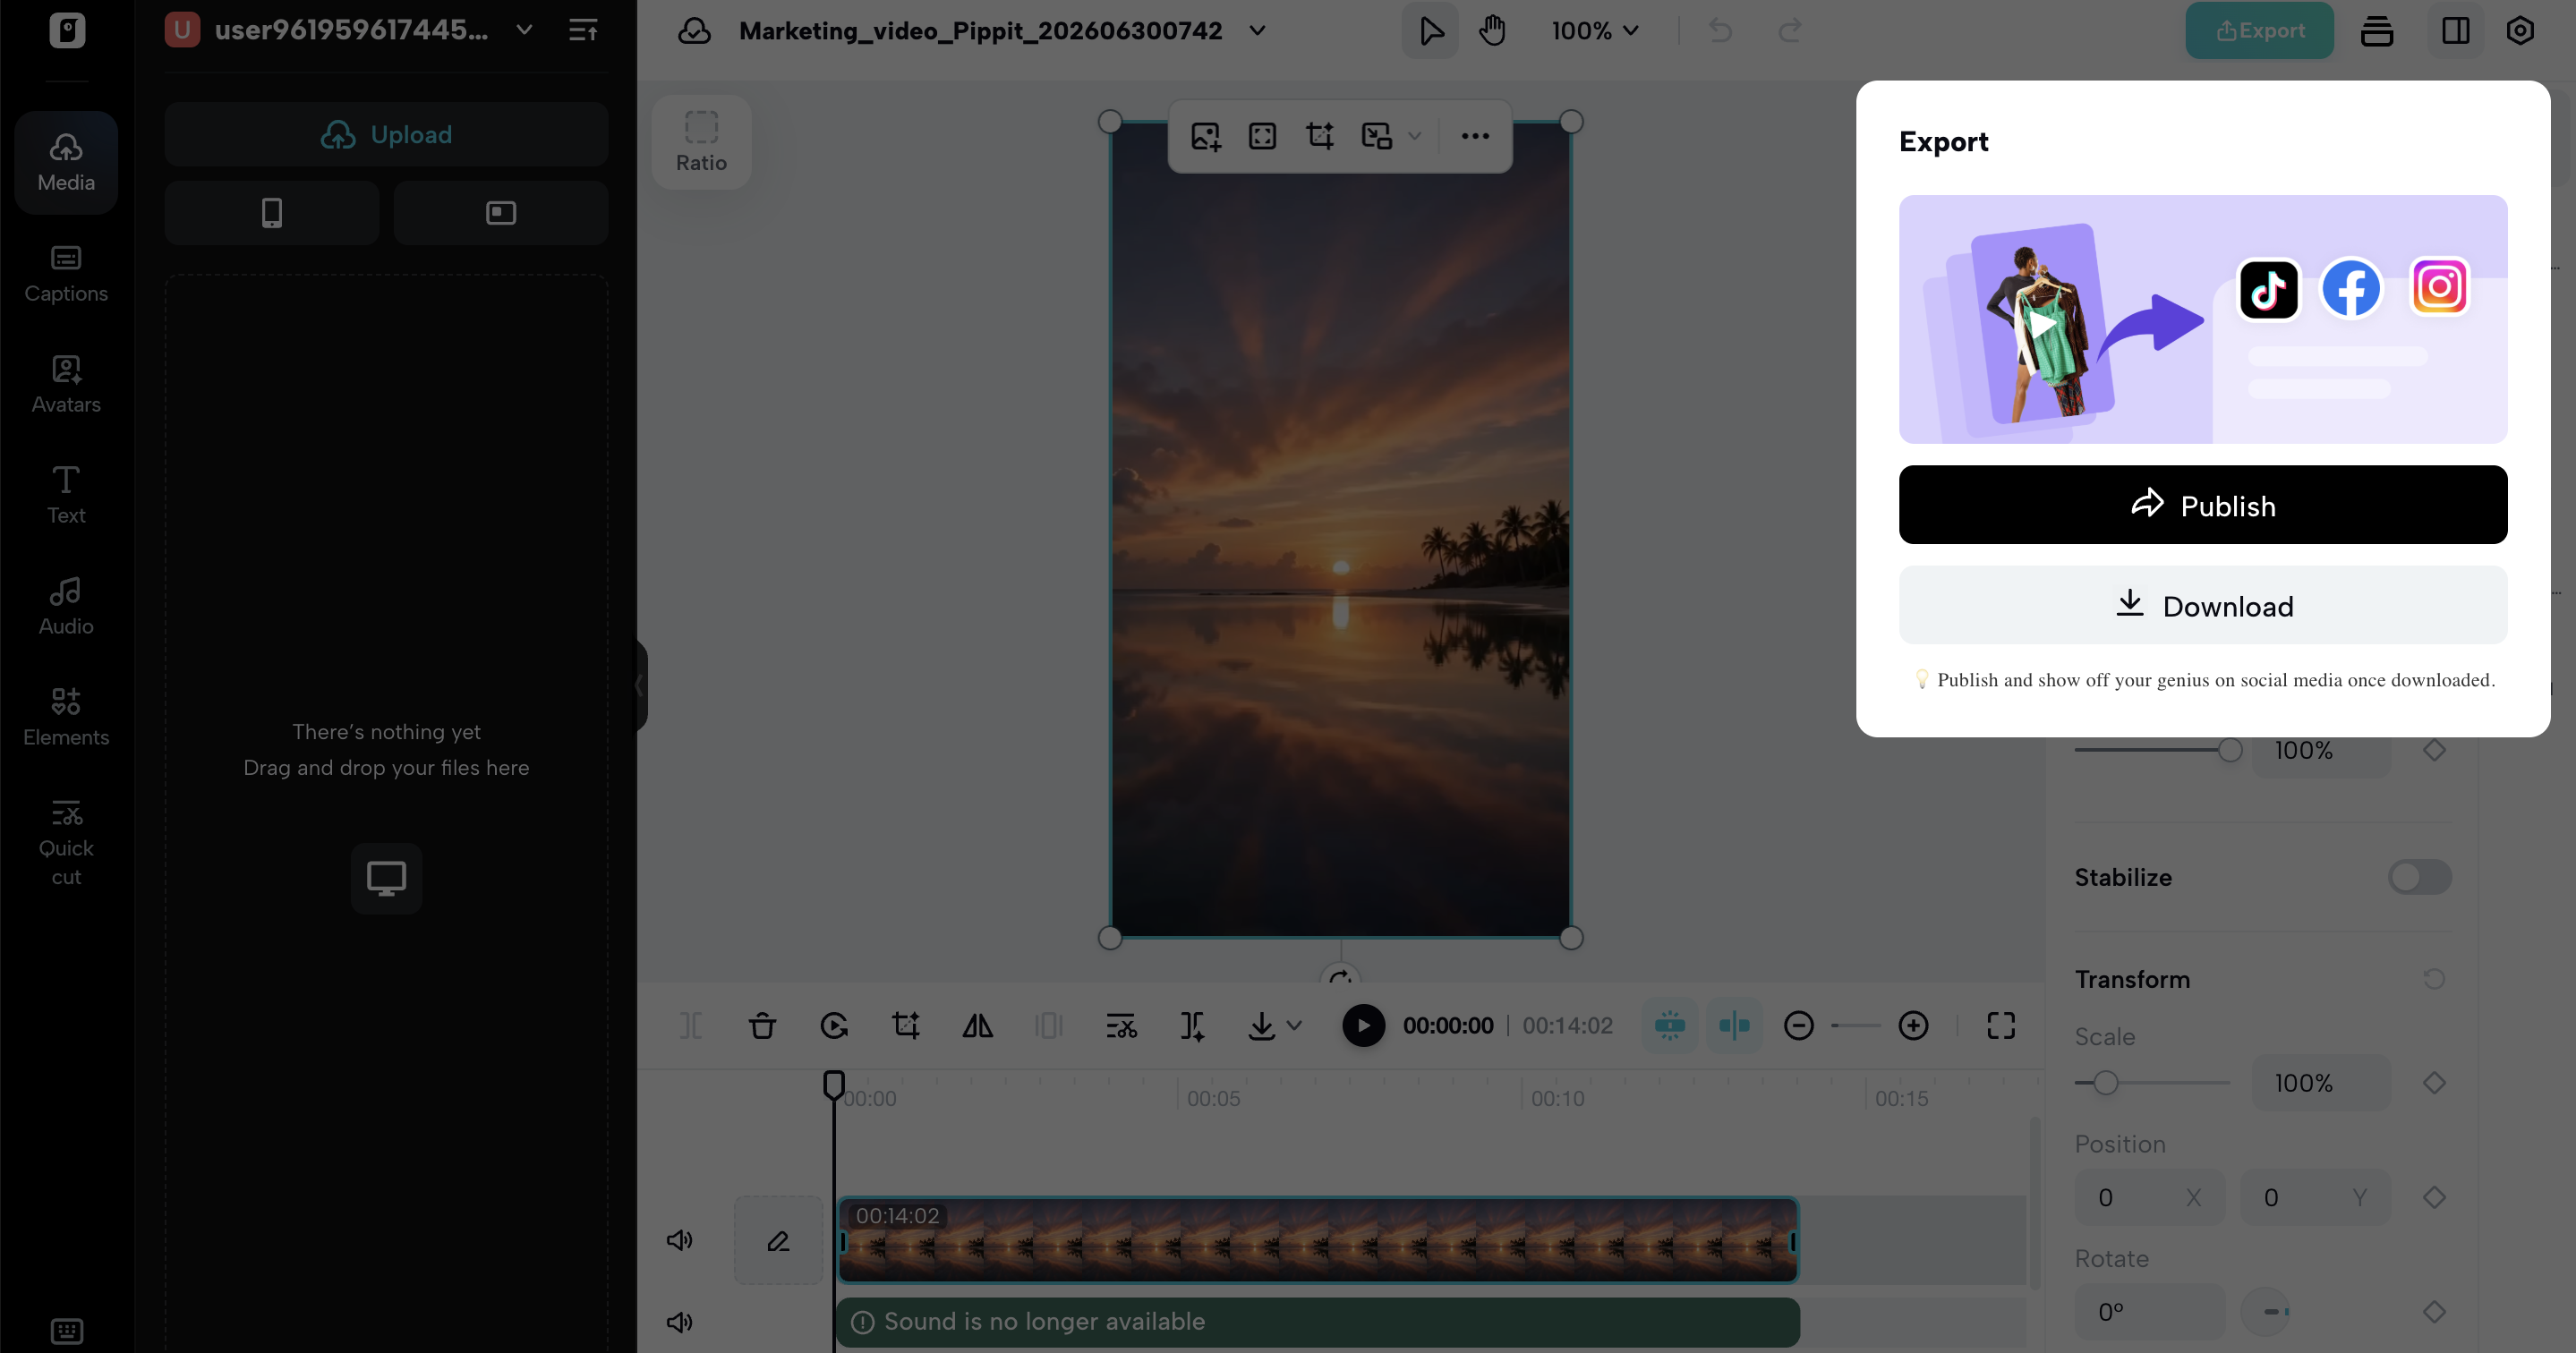
Task: Reset the Transform settings
Action: coord(2435,979)
